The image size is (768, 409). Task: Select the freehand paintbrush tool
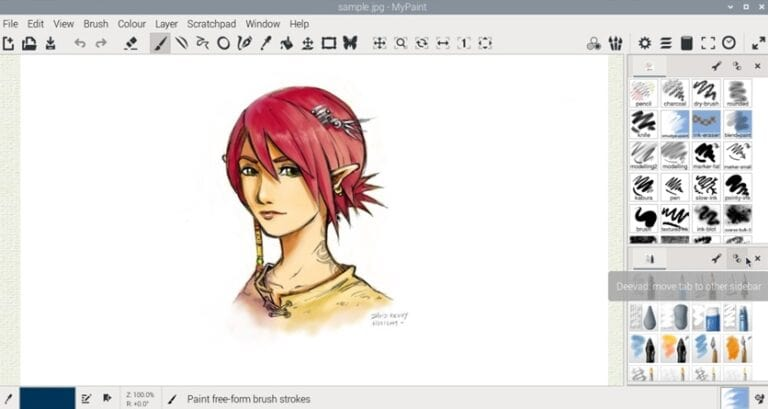(x=160, y=43)
